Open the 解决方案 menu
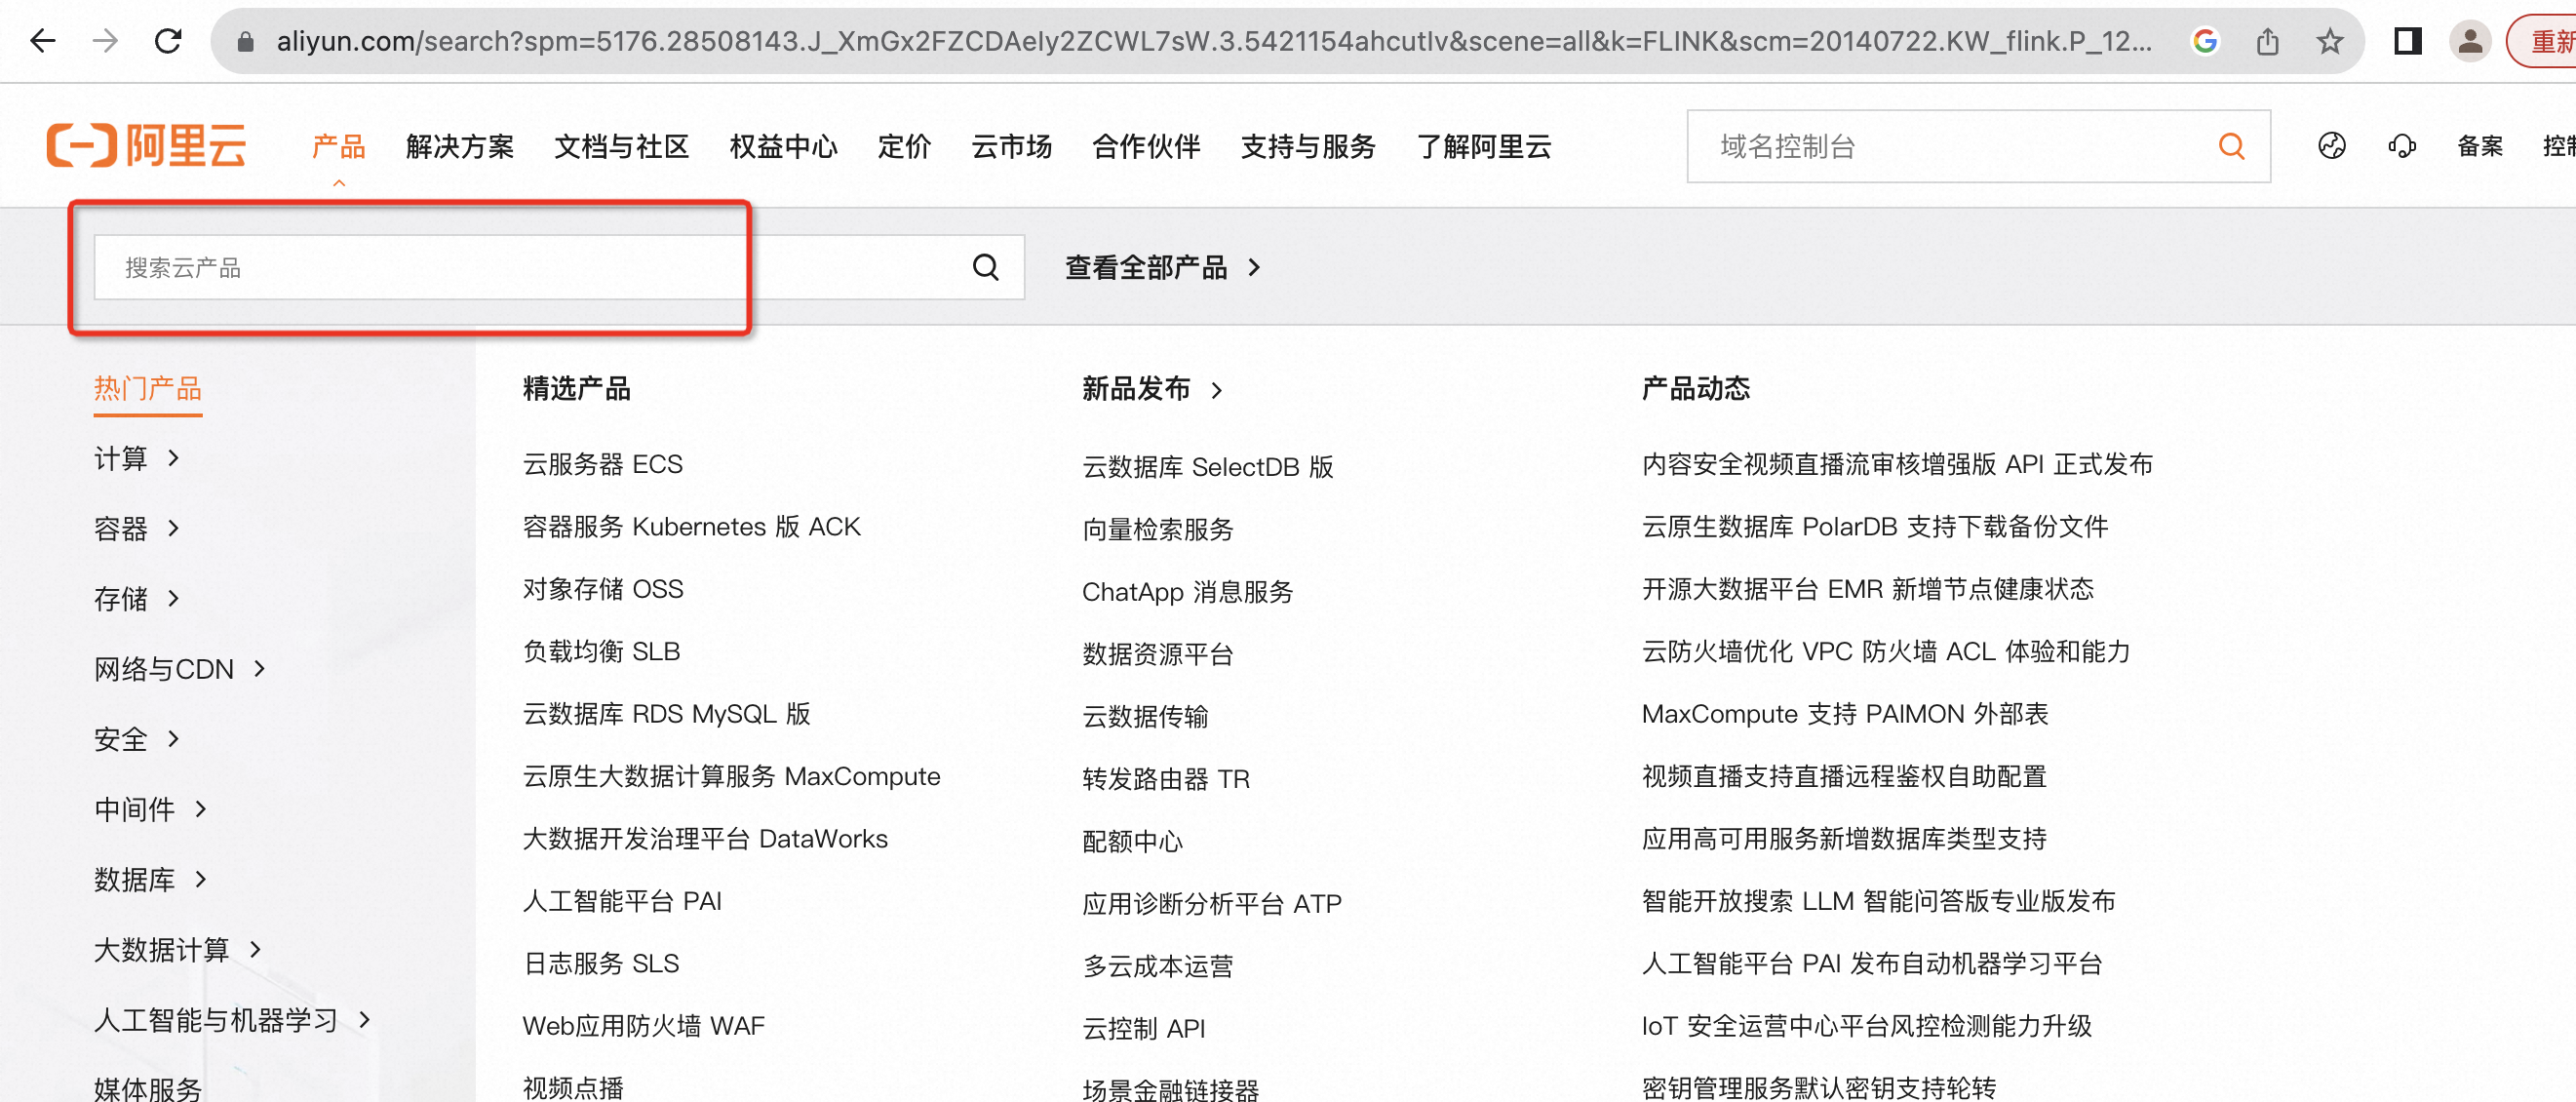The image size is (2576, 1102). (x=459, y=146)
